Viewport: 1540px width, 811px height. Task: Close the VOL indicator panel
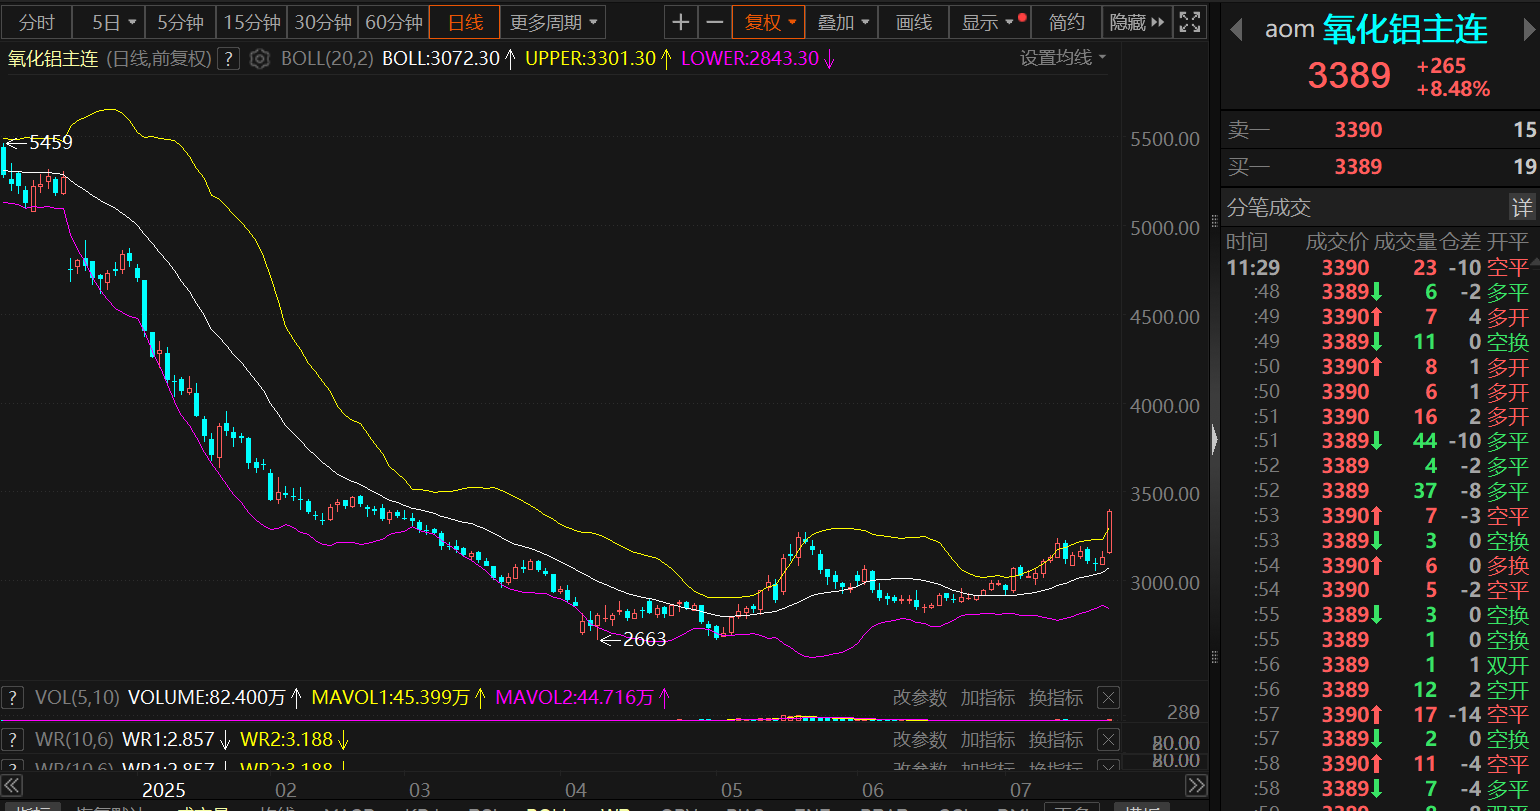coord(1108,698)
